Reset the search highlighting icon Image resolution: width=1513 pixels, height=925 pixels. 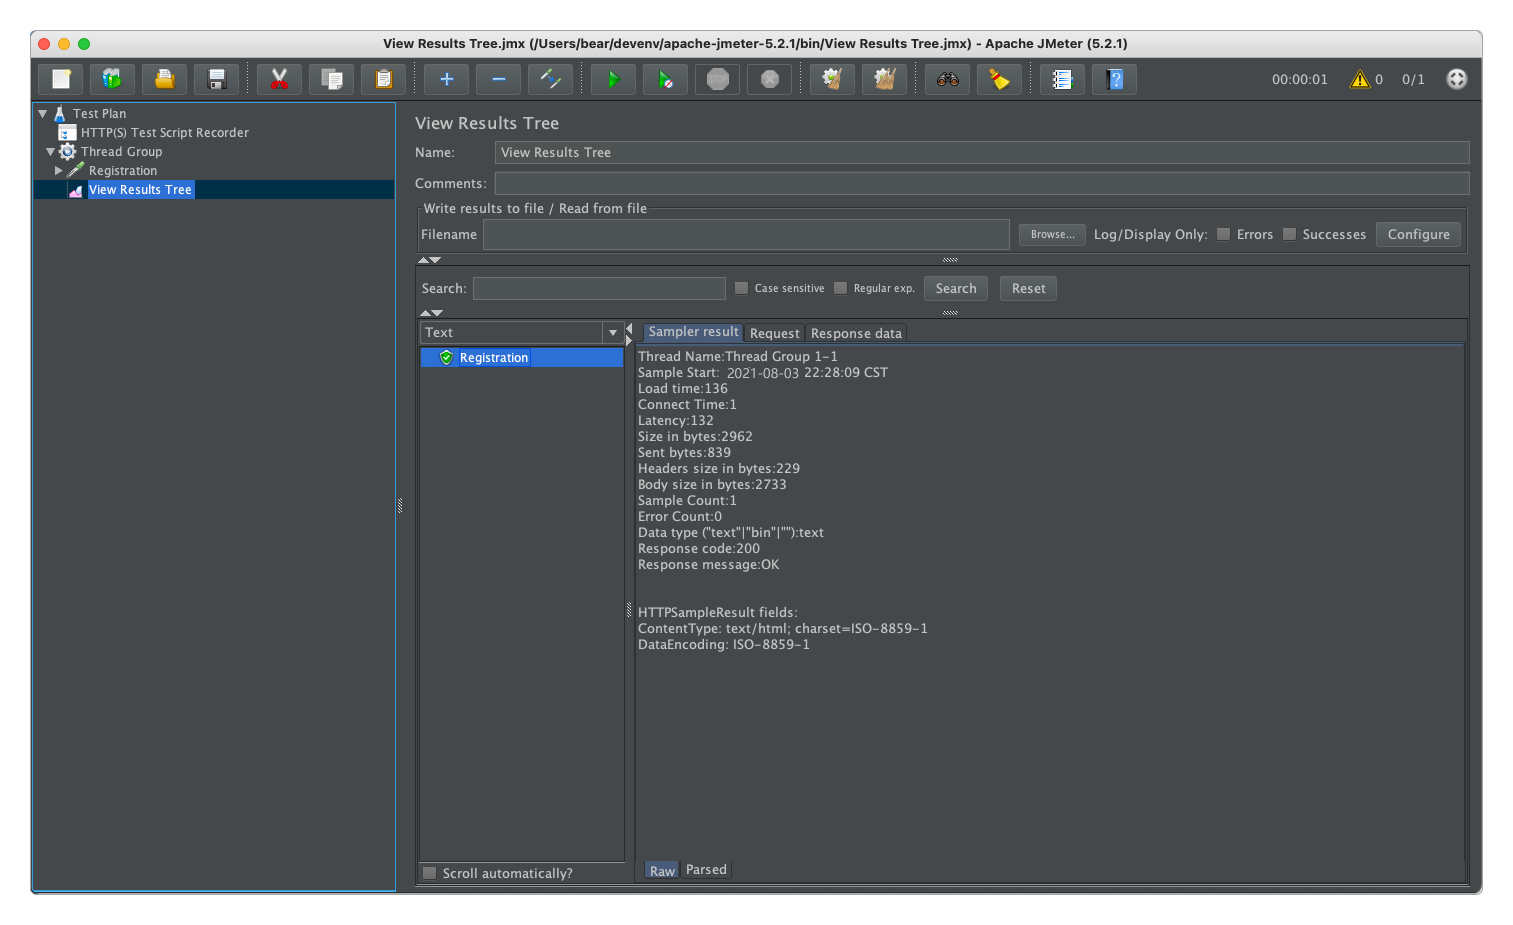pos(999,79)
